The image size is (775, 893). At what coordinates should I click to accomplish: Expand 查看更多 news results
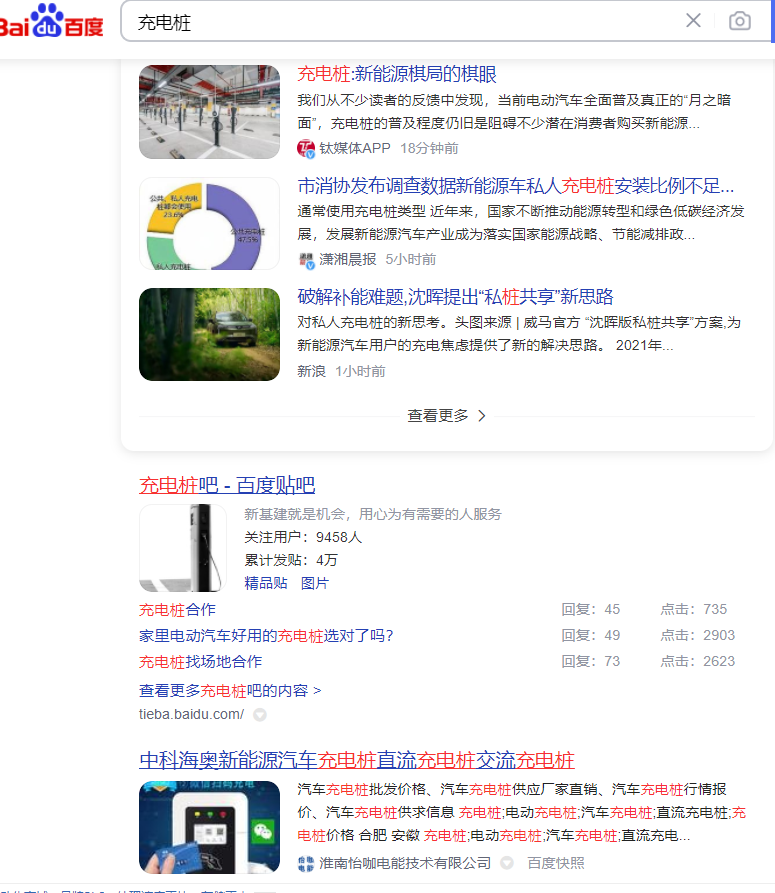[446, 416]
